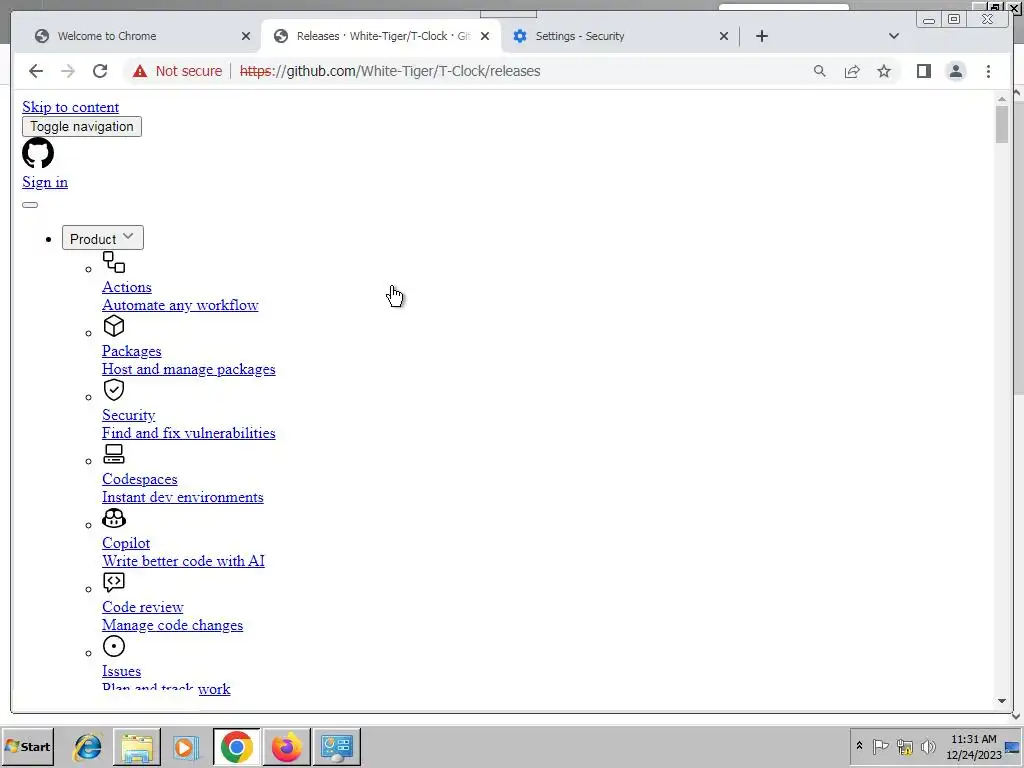
Task: Share this page via the share icon
Action: click(852, 71)
